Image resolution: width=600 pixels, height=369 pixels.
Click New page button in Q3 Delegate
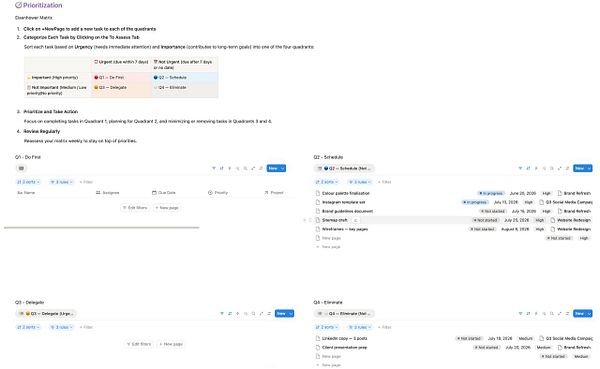tap(171, 344)
